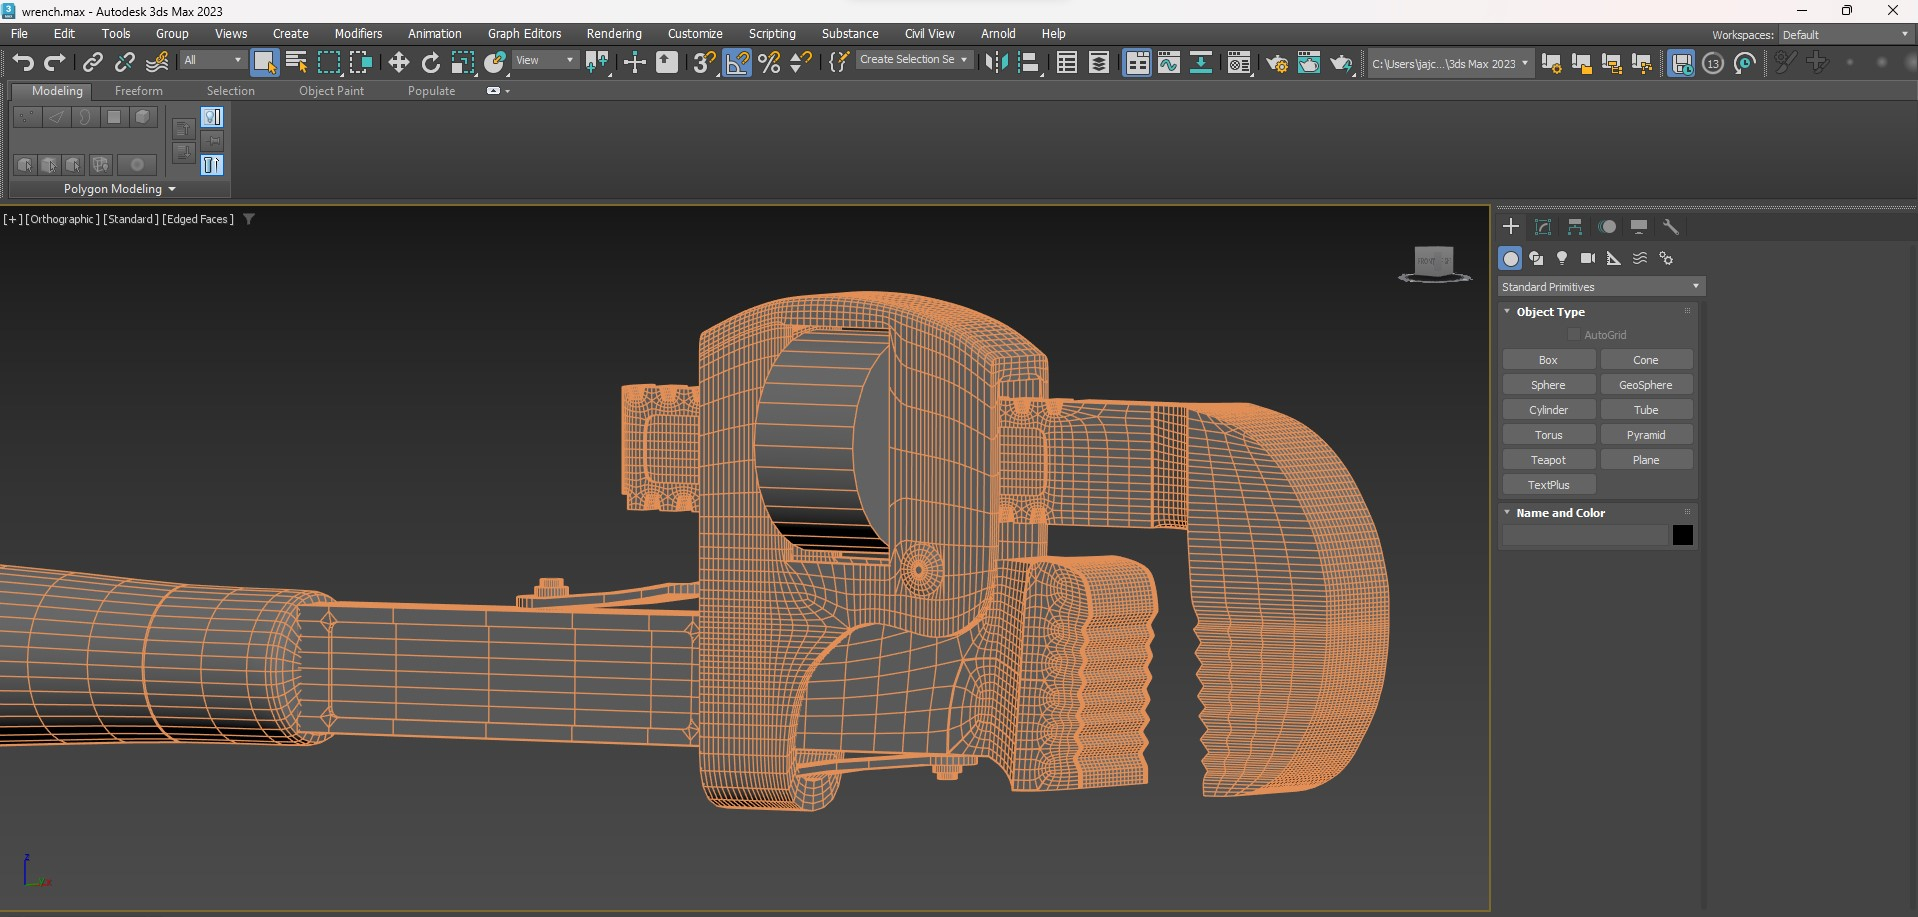Click the Rectangular Selection Region icon

coord(328,62)
